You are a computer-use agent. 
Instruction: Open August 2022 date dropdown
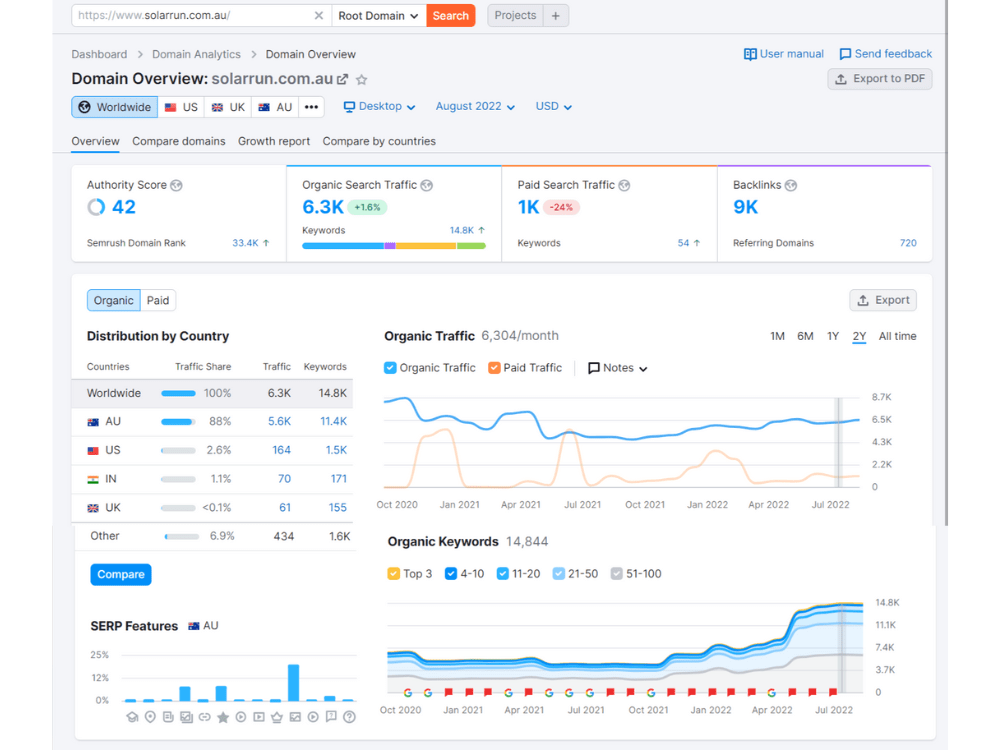click(x=475, y=107)
